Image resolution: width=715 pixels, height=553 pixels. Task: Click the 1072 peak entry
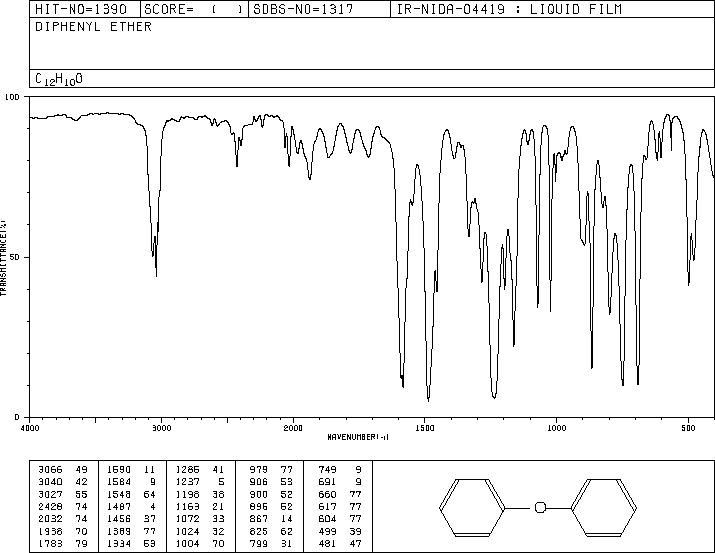coord(200,519)
